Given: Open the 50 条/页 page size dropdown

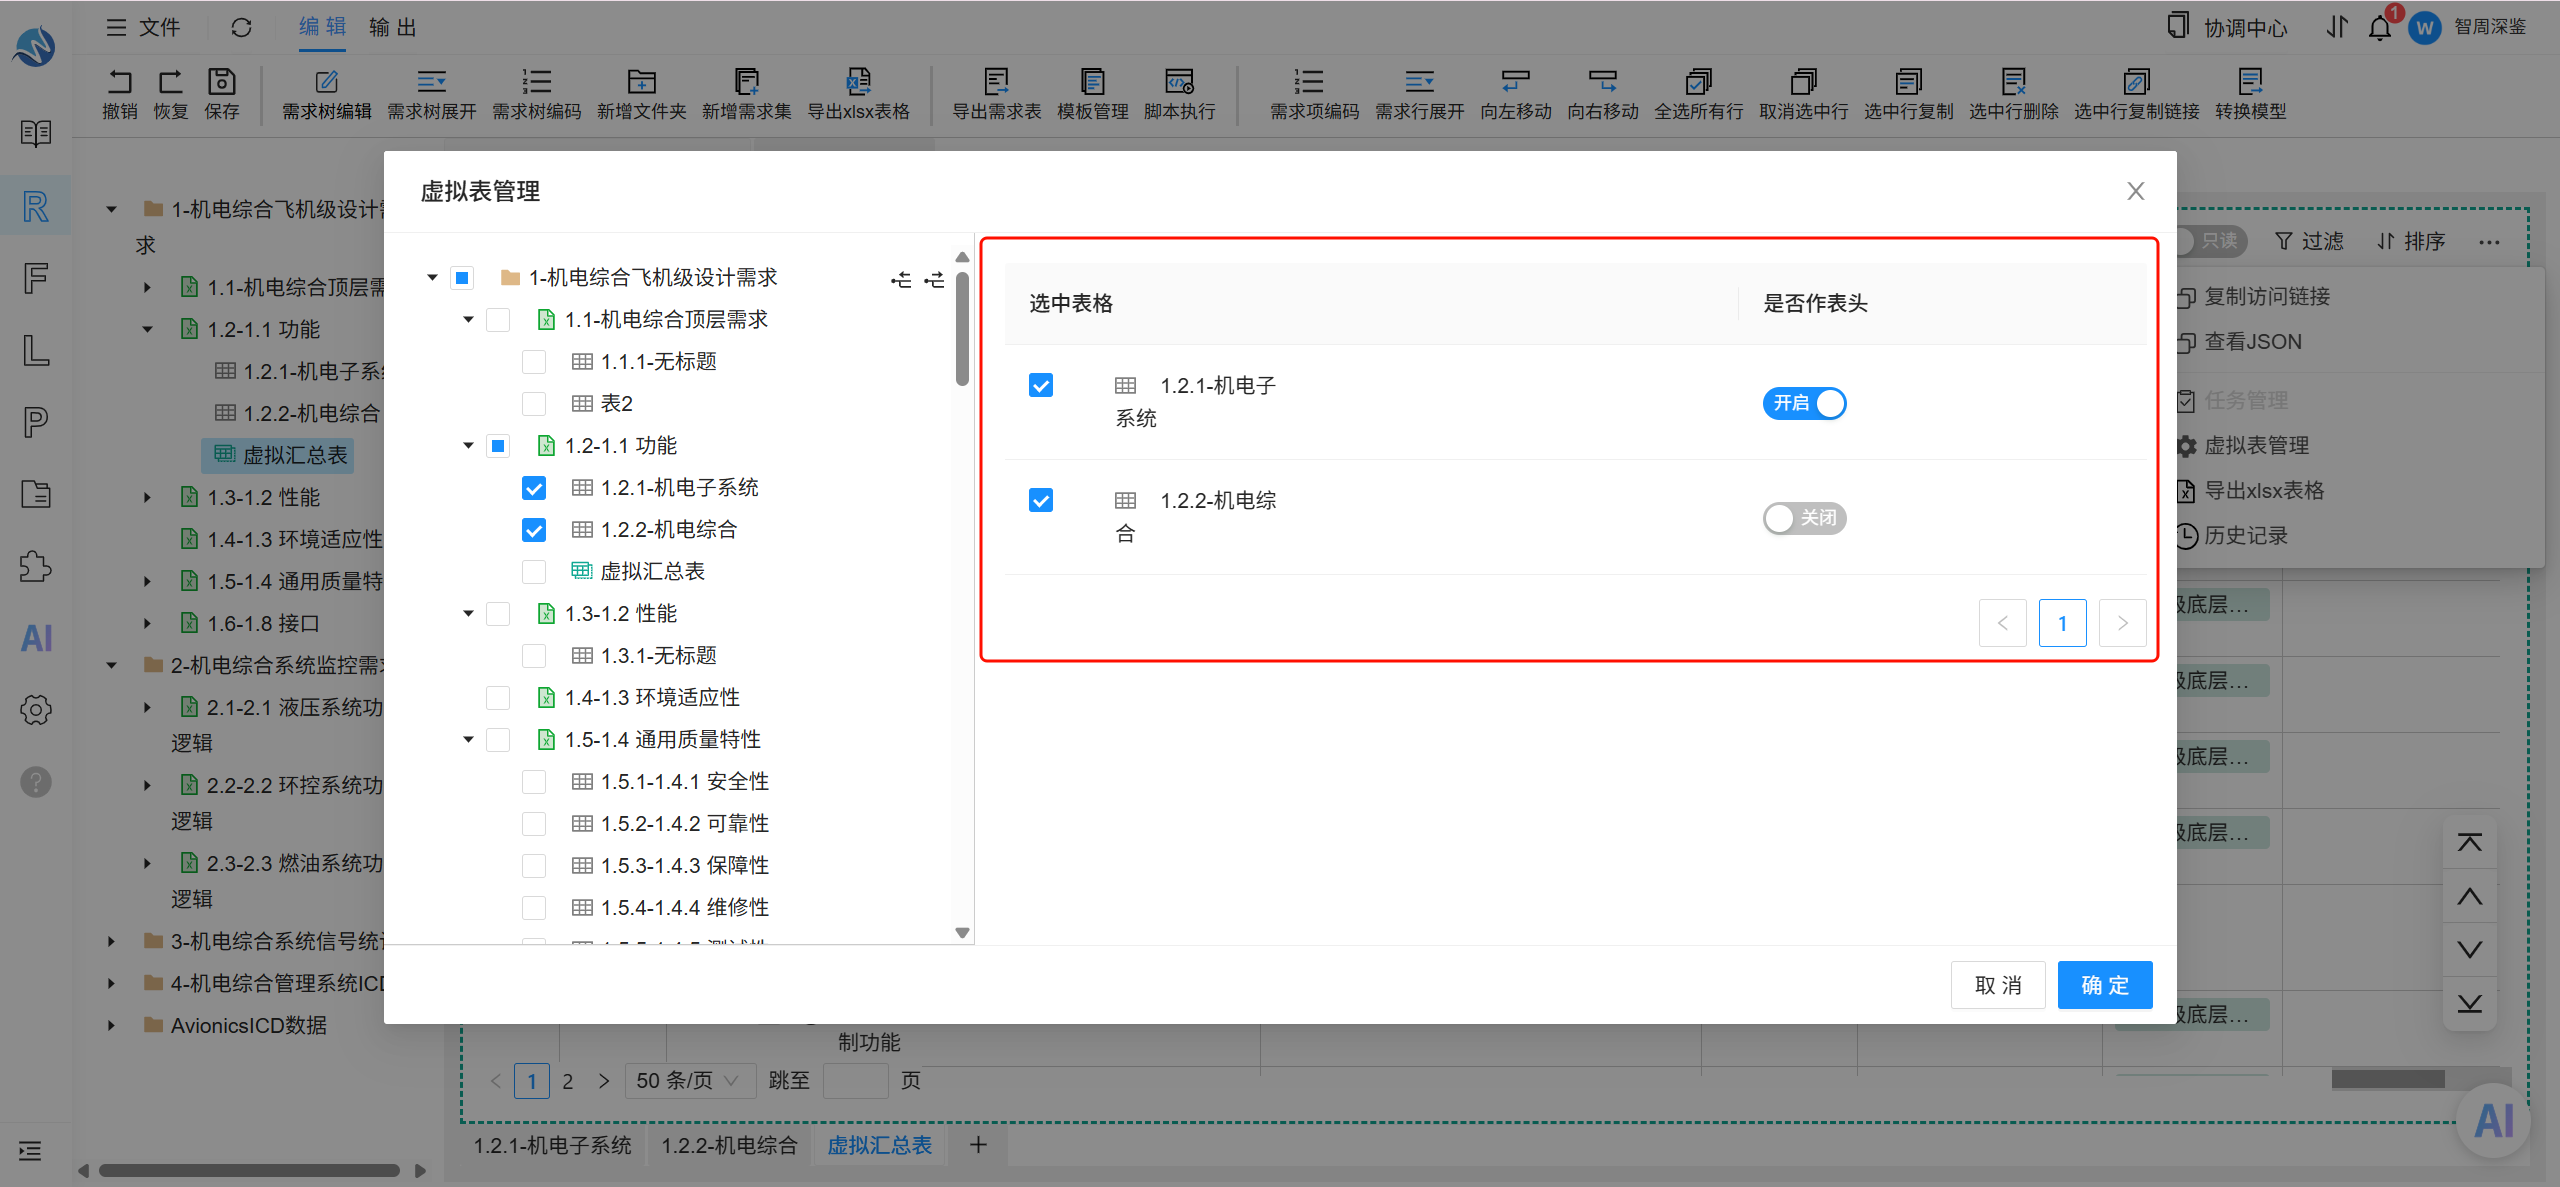Looking at the screenshot, I should (689, 1080).
